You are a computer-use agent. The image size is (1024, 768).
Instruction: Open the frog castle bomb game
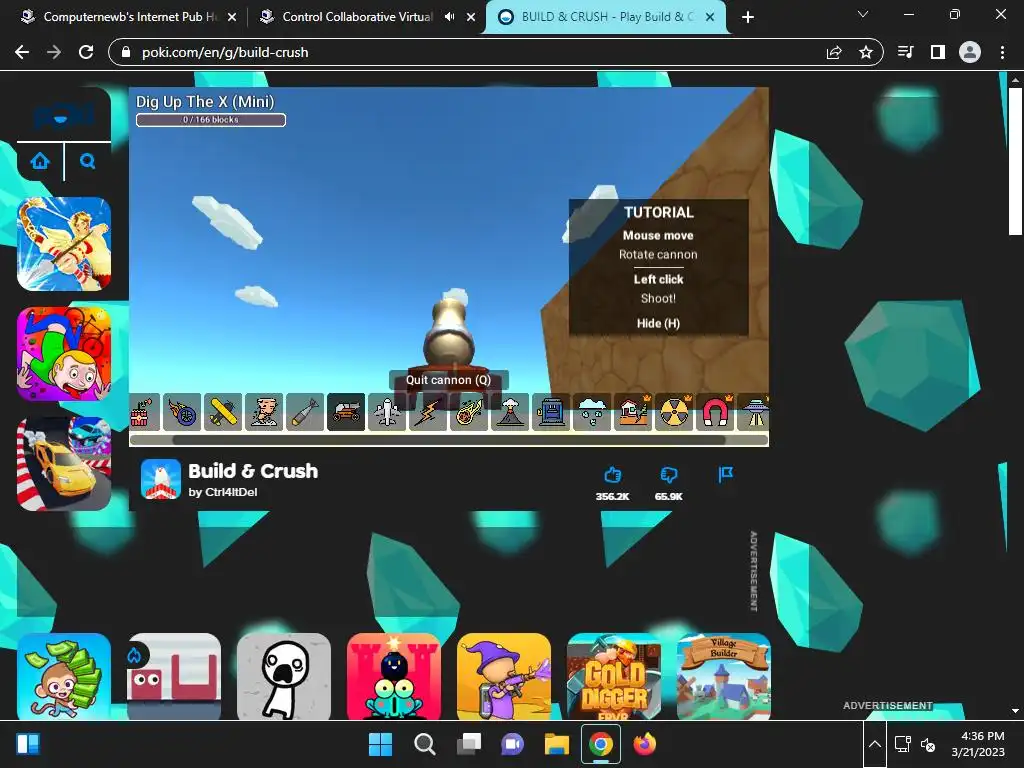point(394,677)
